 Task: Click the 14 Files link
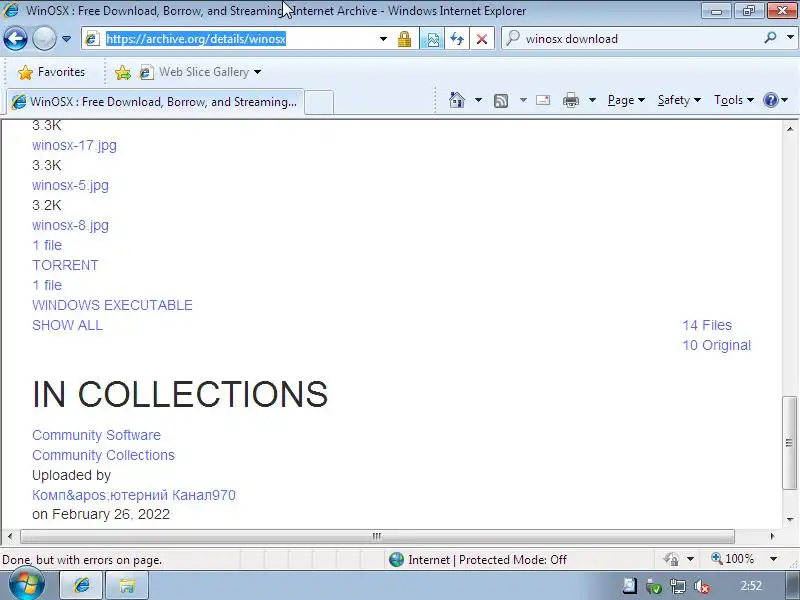point(707,326)
